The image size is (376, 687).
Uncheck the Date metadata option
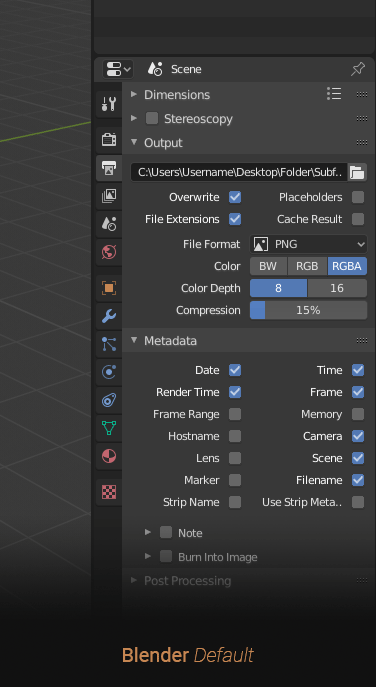coord(235,370)
